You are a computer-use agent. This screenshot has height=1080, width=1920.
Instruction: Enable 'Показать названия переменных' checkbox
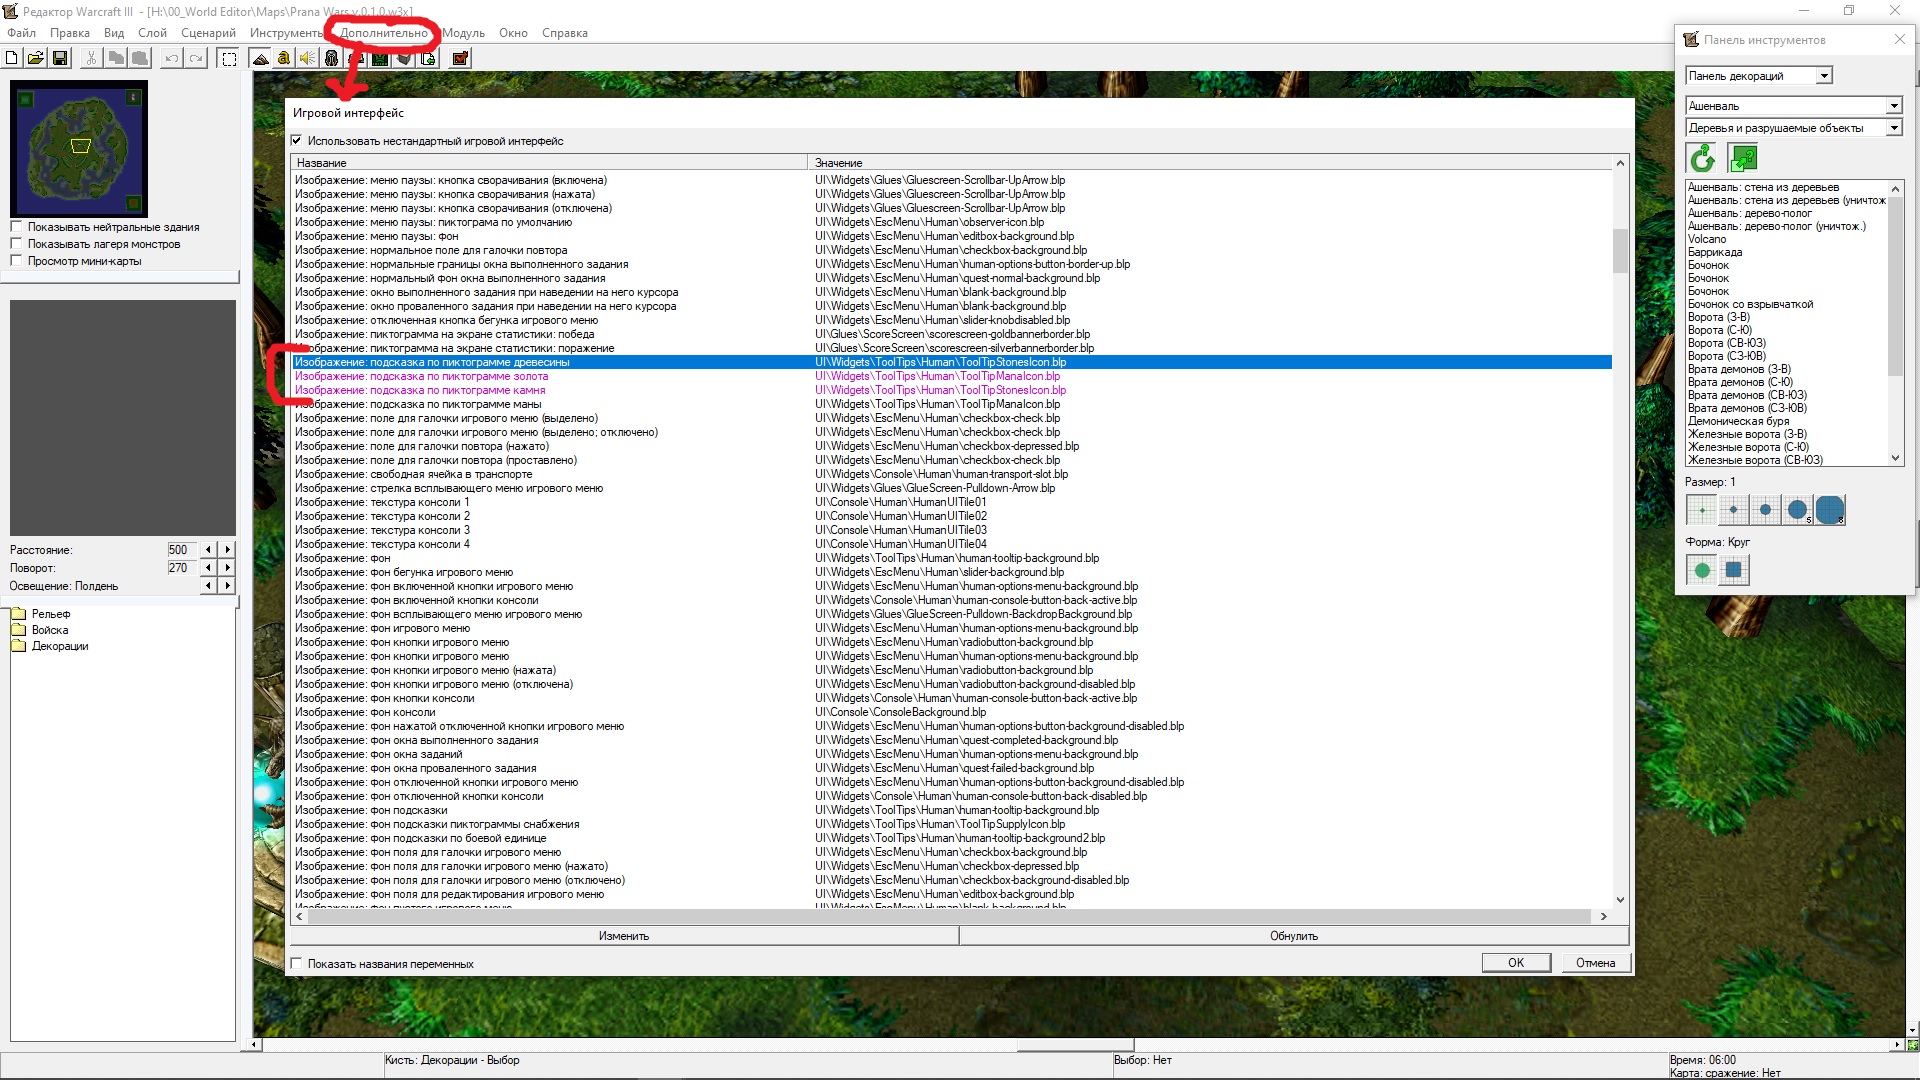click(x=296, y=964)
